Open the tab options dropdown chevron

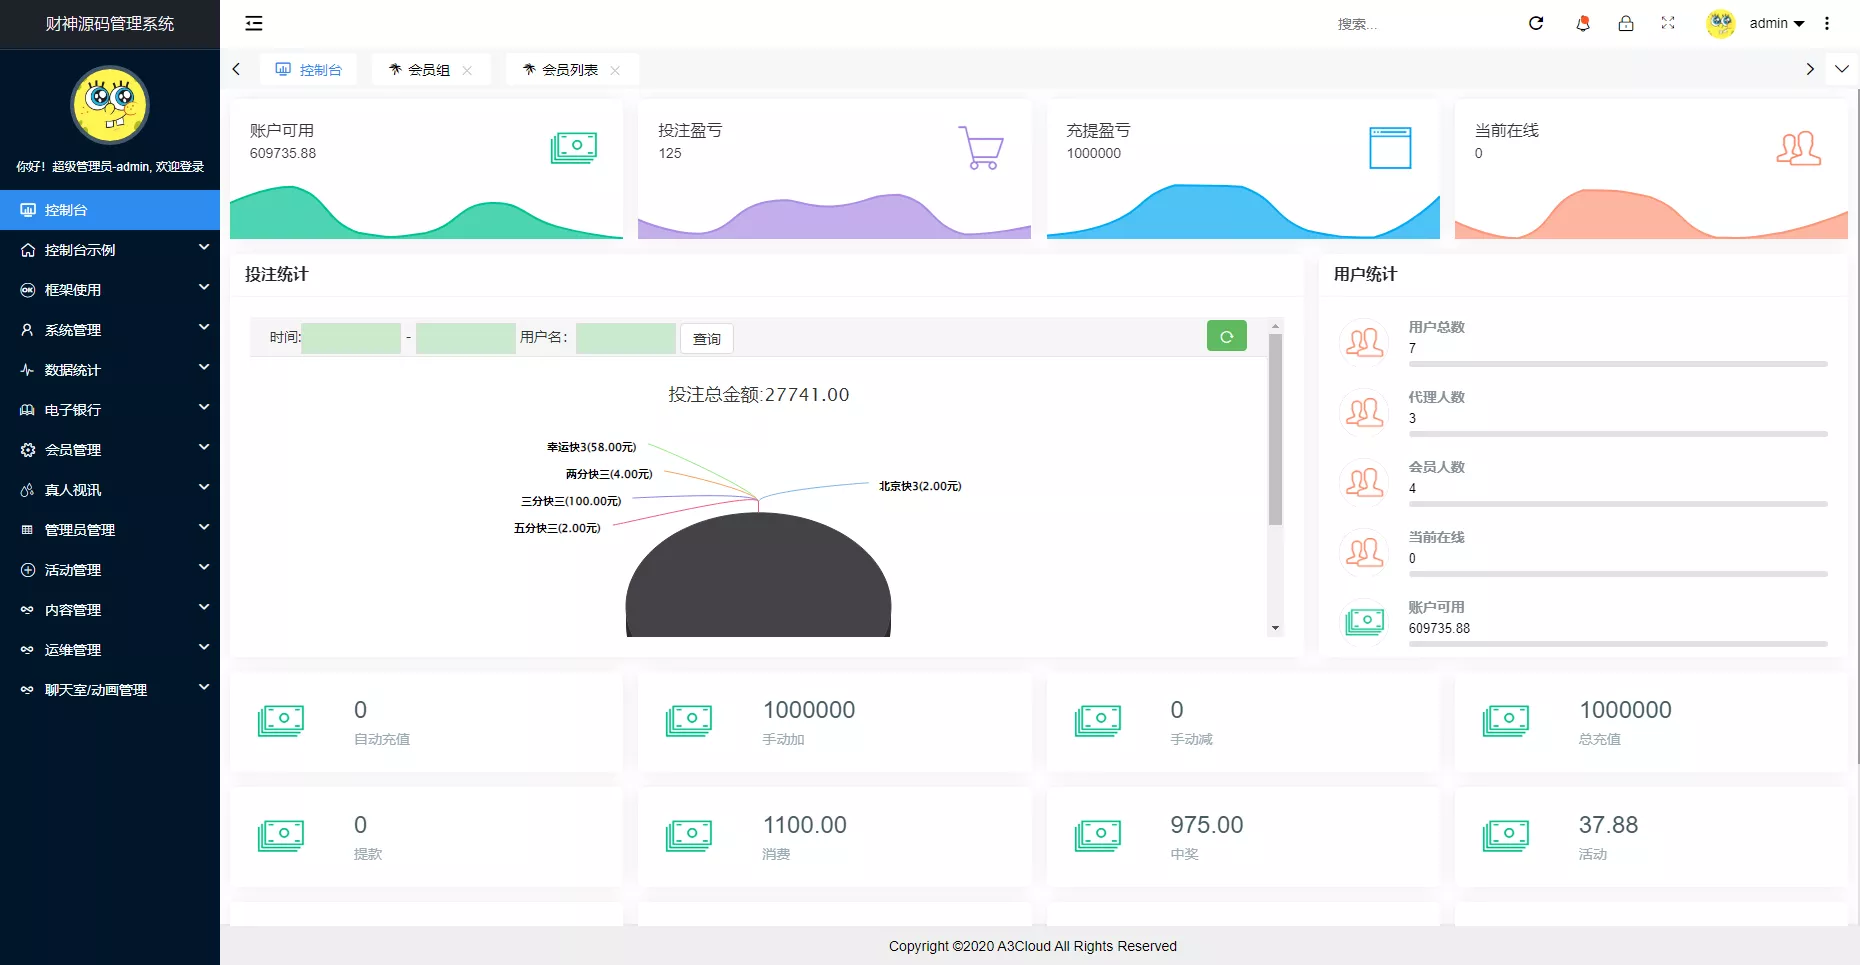[x=1842, y=69]
